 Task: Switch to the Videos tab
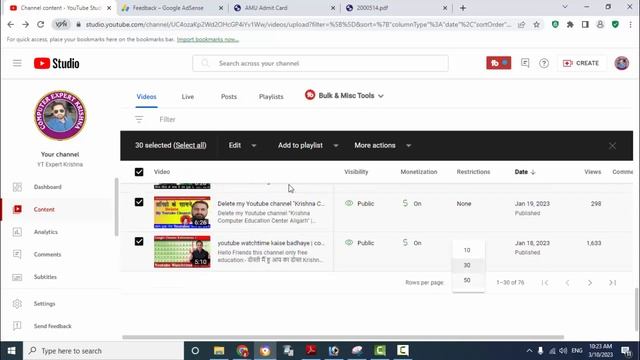click(147, 97)
